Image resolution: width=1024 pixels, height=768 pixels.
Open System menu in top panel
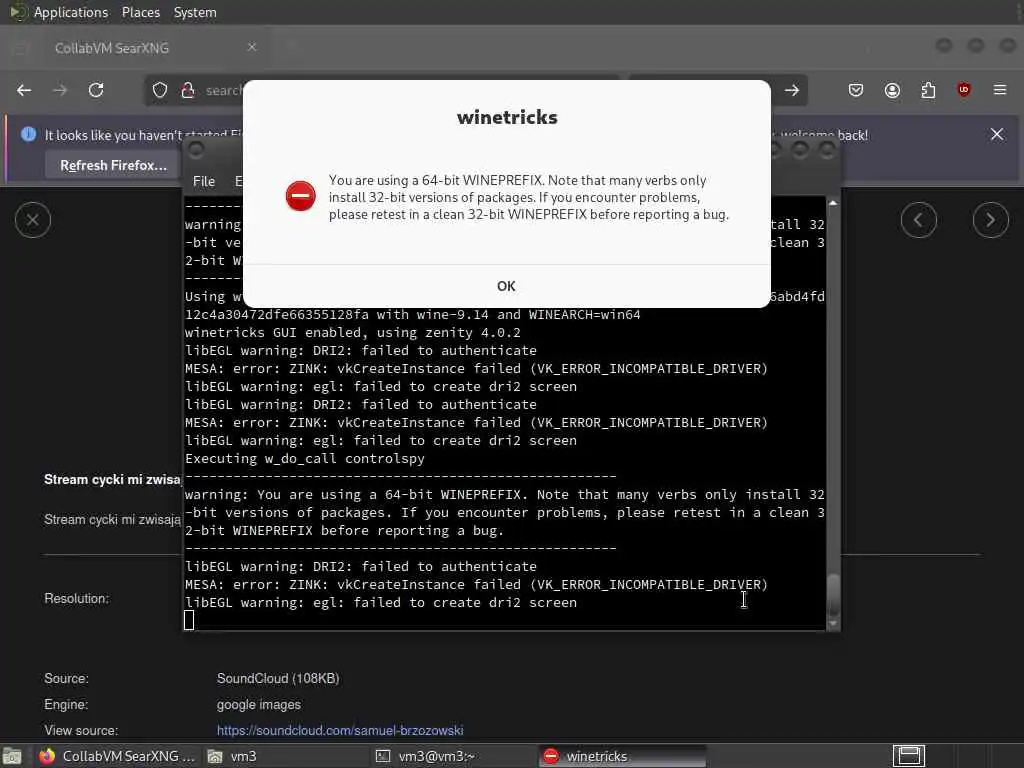pyautogui.click(x=195, y=12)
